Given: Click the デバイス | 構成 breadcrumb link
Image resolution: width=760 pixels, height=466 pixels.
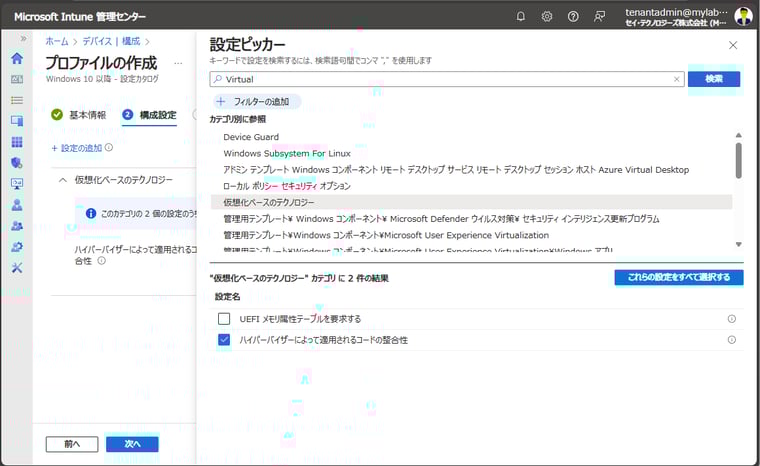Looking at the screenshot, I should 111,41.
